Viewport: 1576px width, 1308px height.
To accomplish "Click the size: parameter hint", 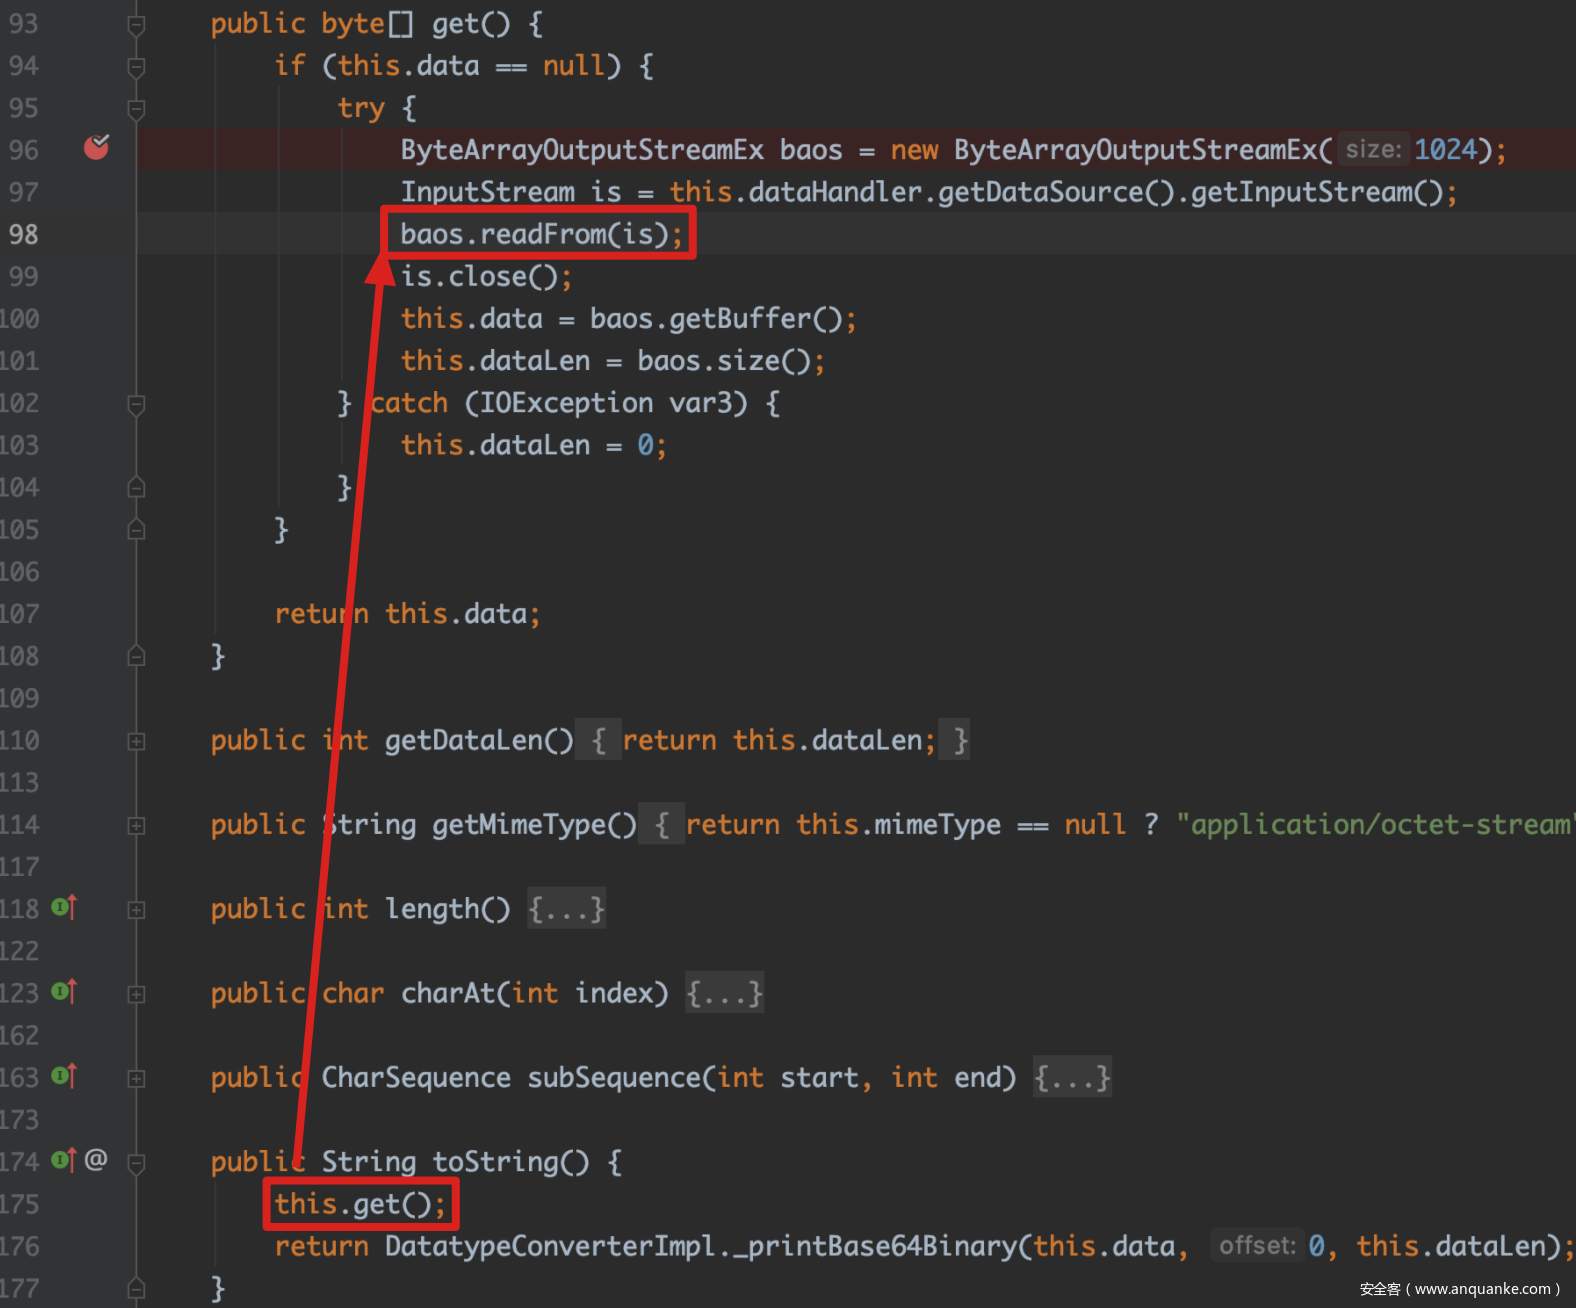I will pos(1372,150).
